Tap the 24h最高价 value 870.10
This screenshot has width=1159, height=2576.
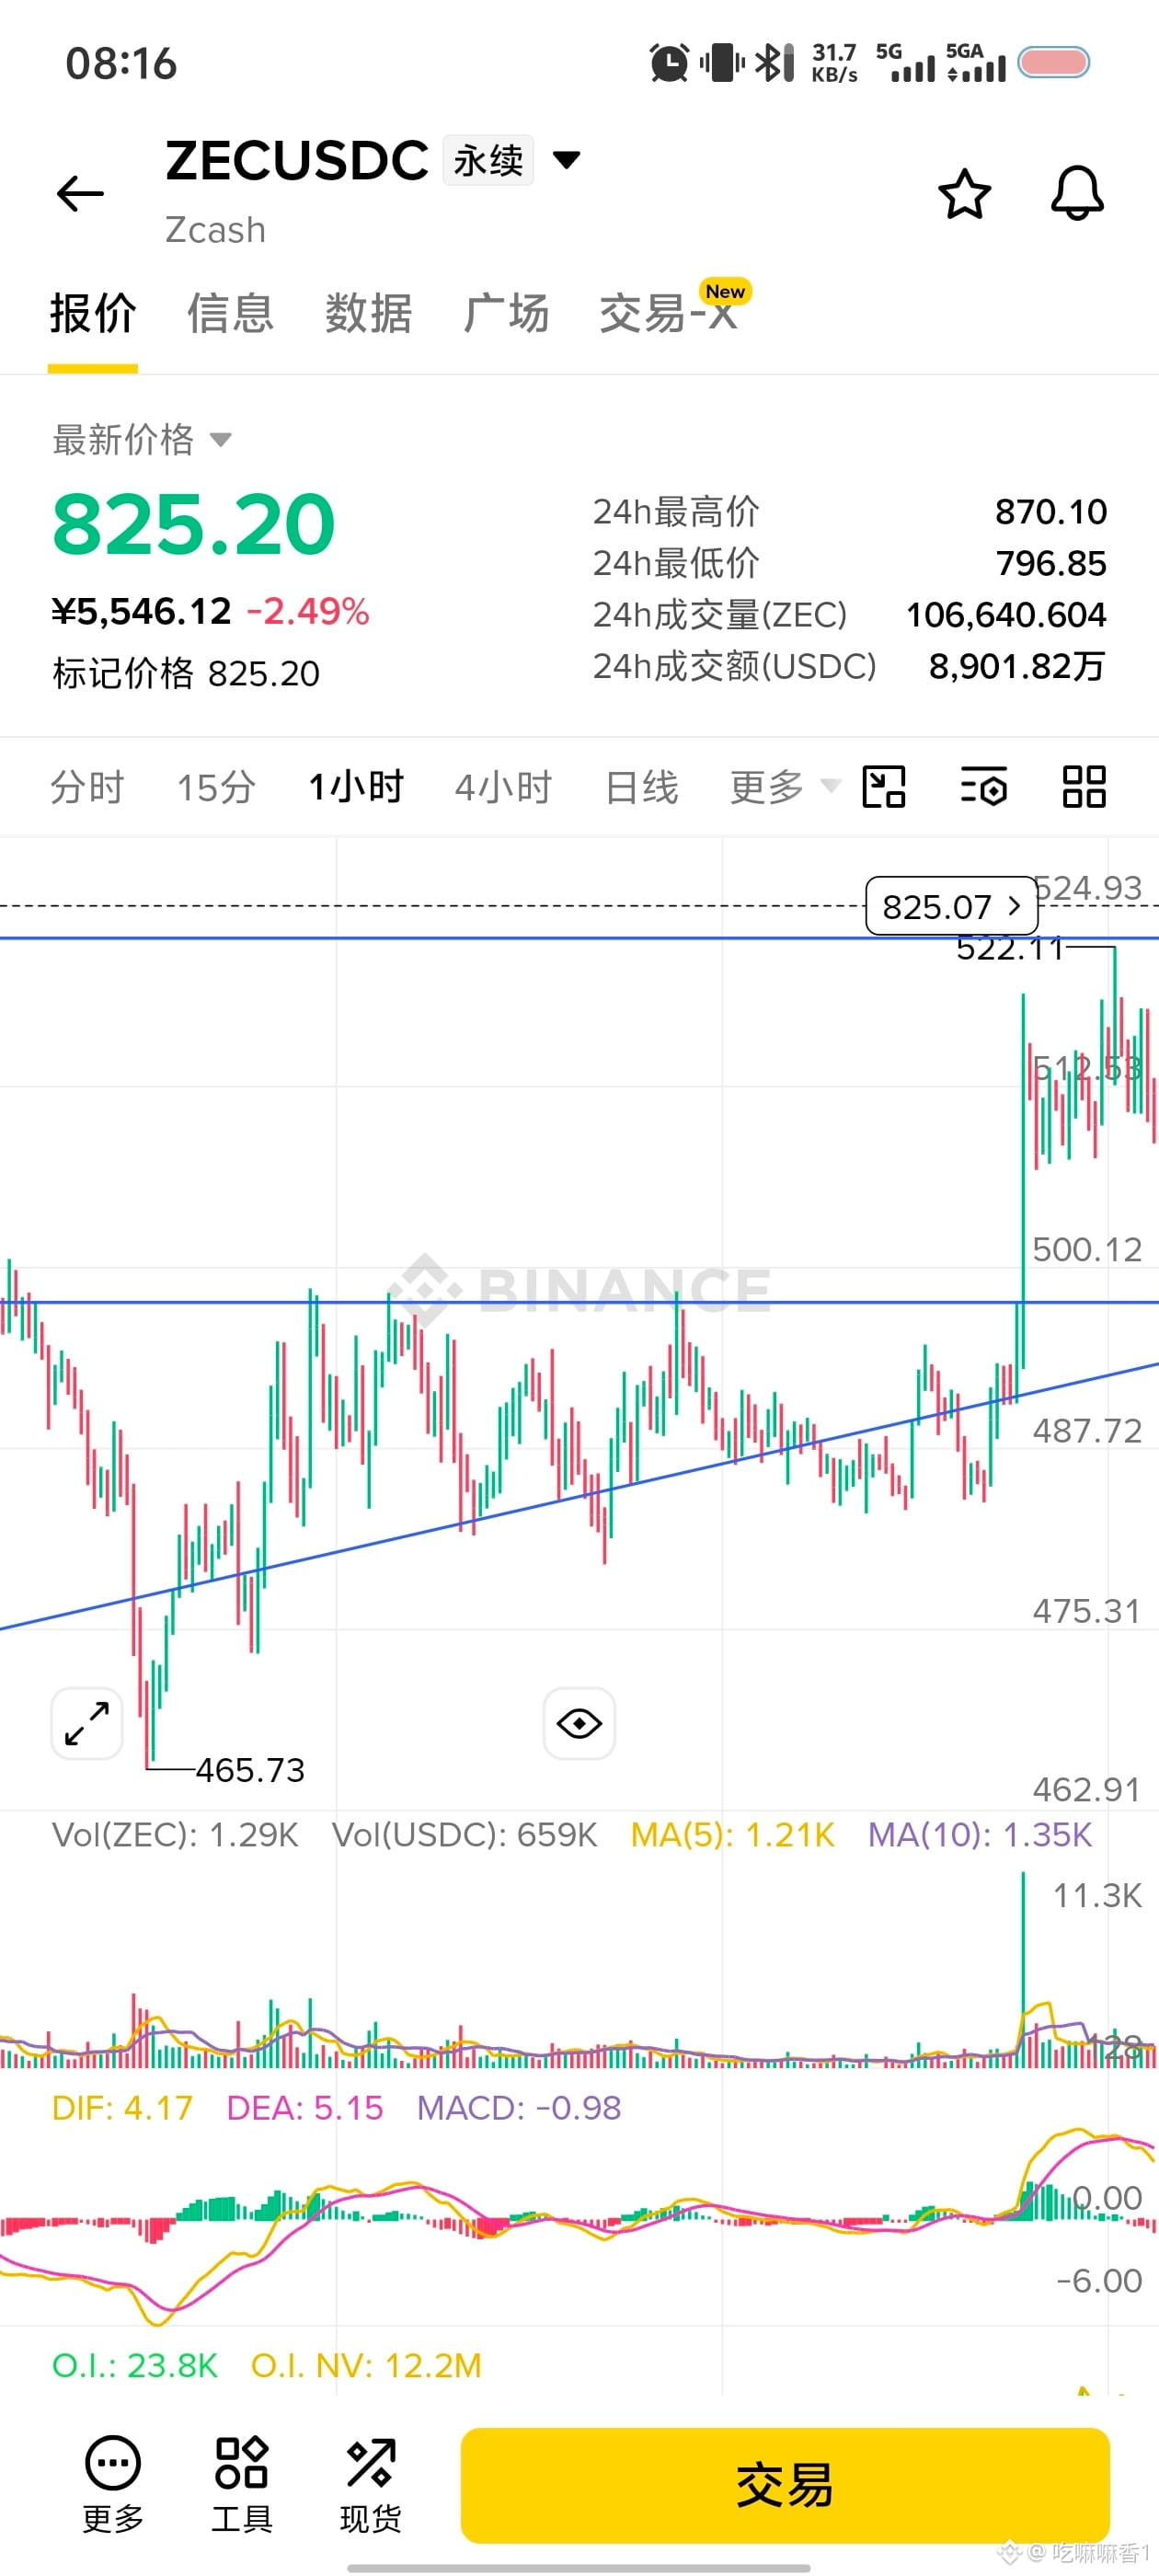click(1051, 512)
